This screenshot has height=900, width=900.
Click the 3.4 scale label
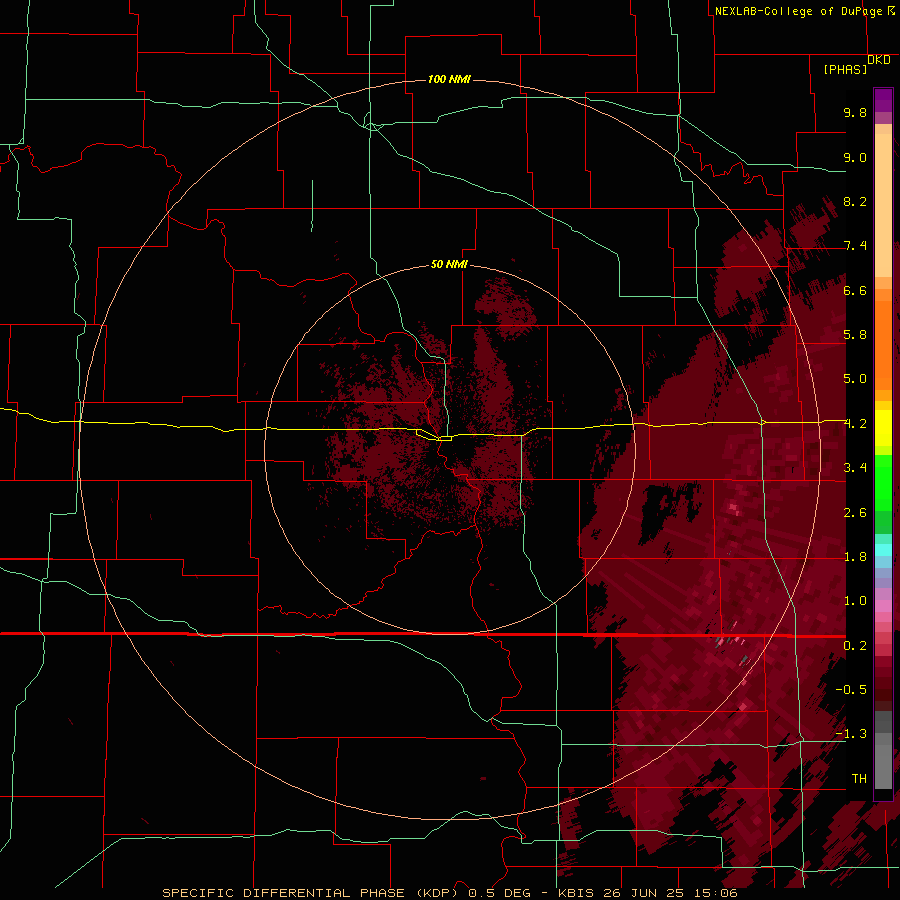[x=855, y=468]
